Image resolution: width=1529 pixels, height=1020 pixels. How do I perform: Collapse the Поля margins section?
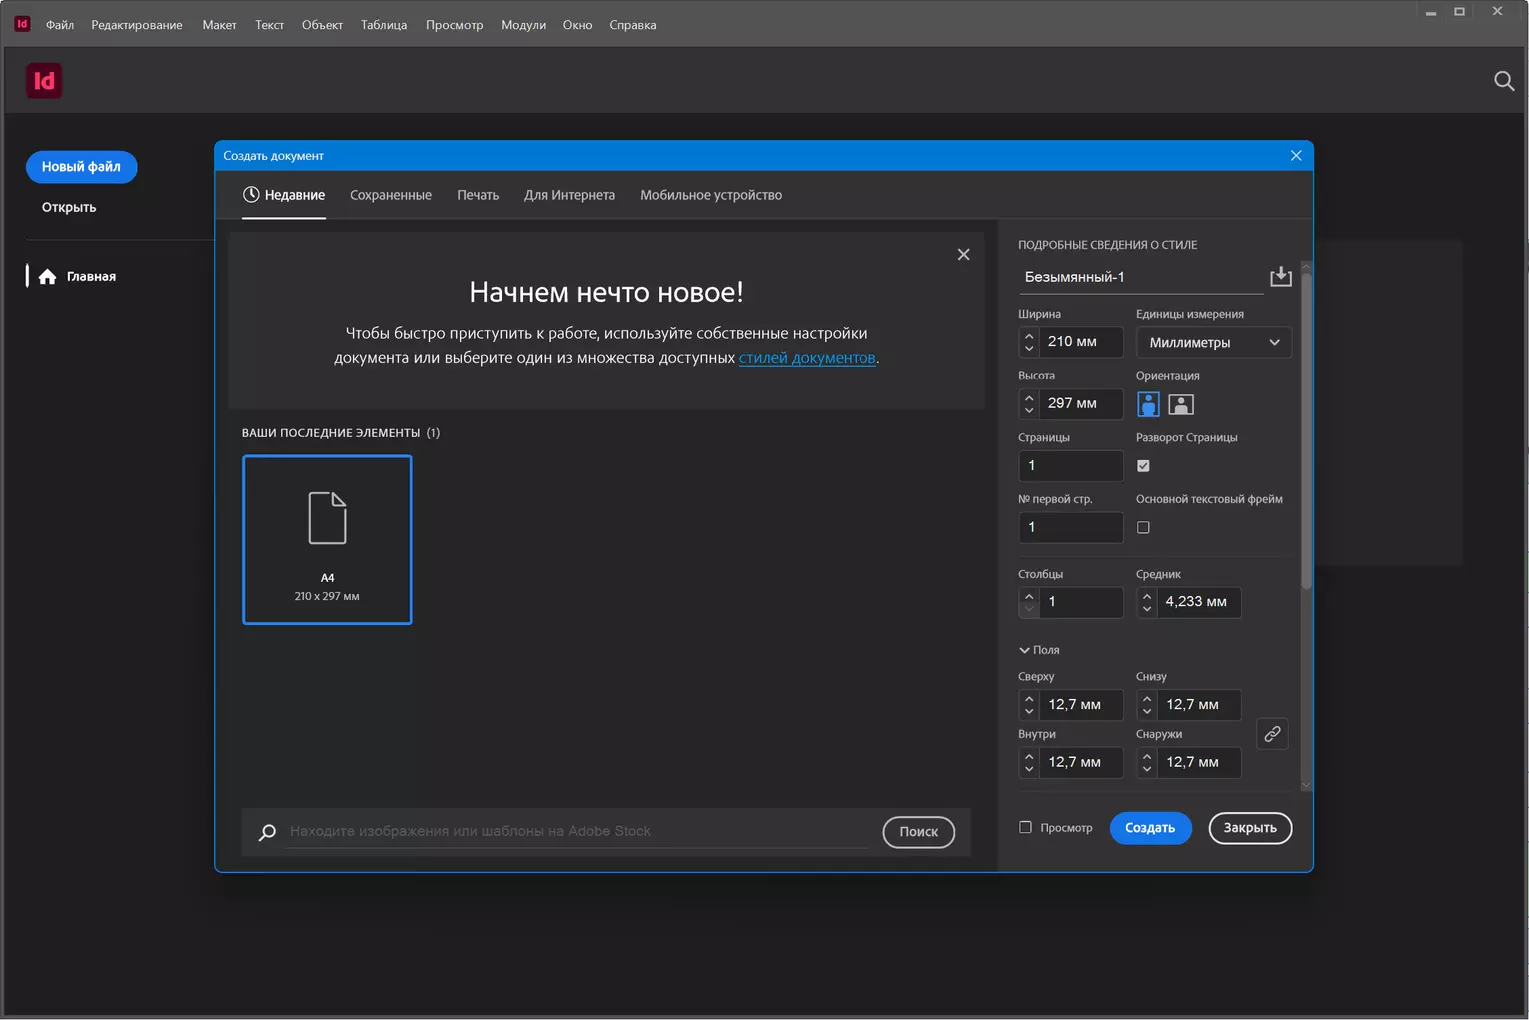point(1039,650)
